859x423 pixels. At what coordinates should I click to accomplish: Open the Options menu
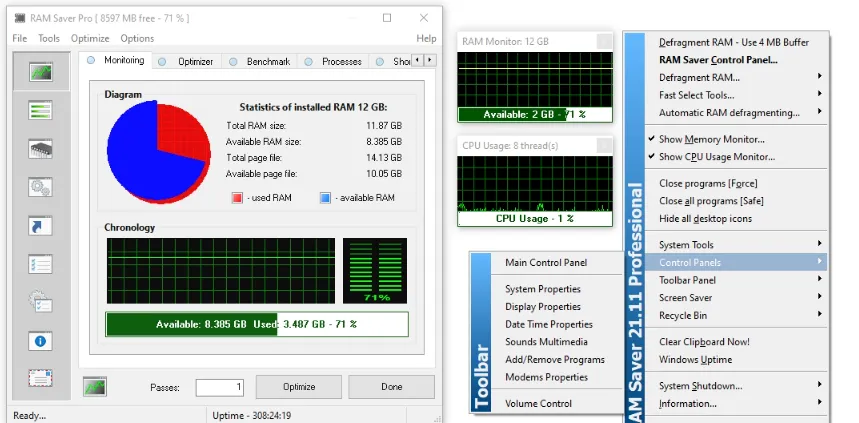(137, 38)
